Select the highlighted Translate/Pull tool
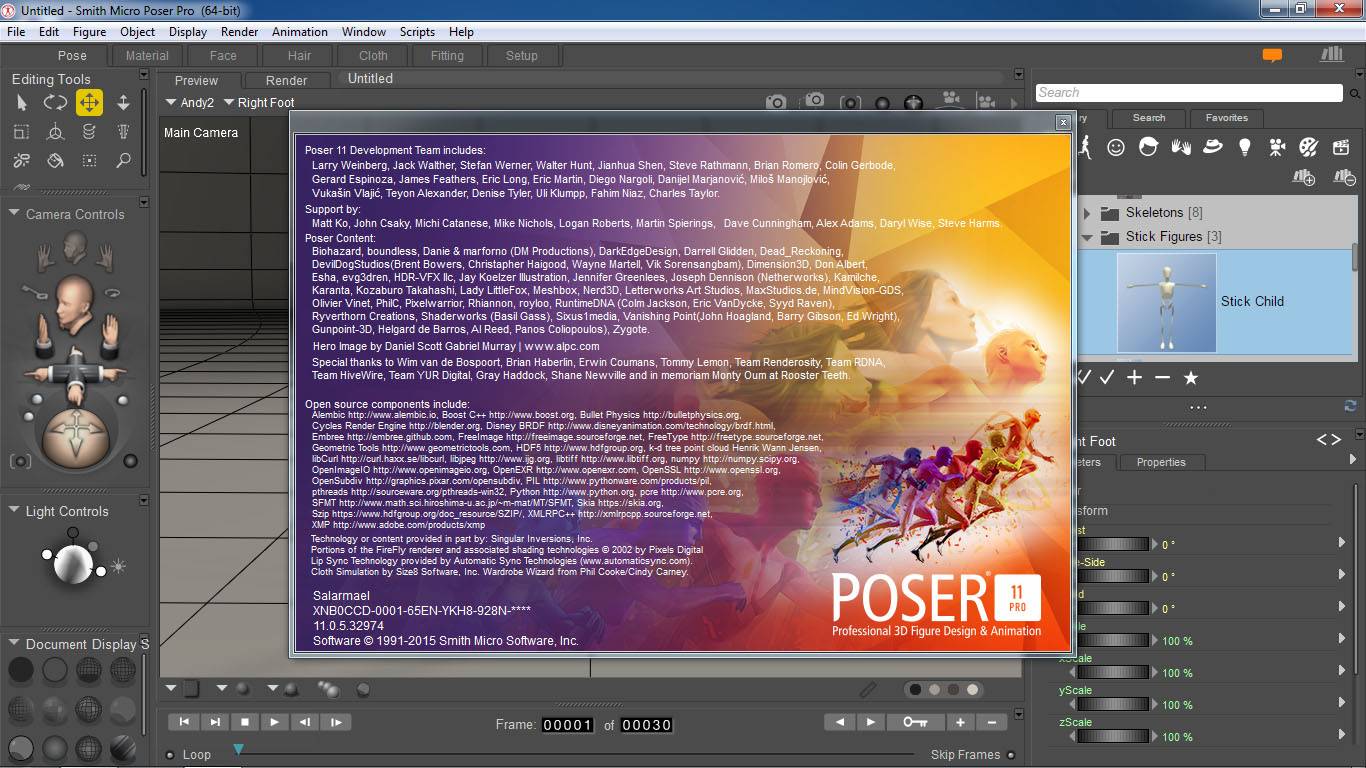Image resolution: width=1366 pixels, height=768 pixels. [89, 102]
